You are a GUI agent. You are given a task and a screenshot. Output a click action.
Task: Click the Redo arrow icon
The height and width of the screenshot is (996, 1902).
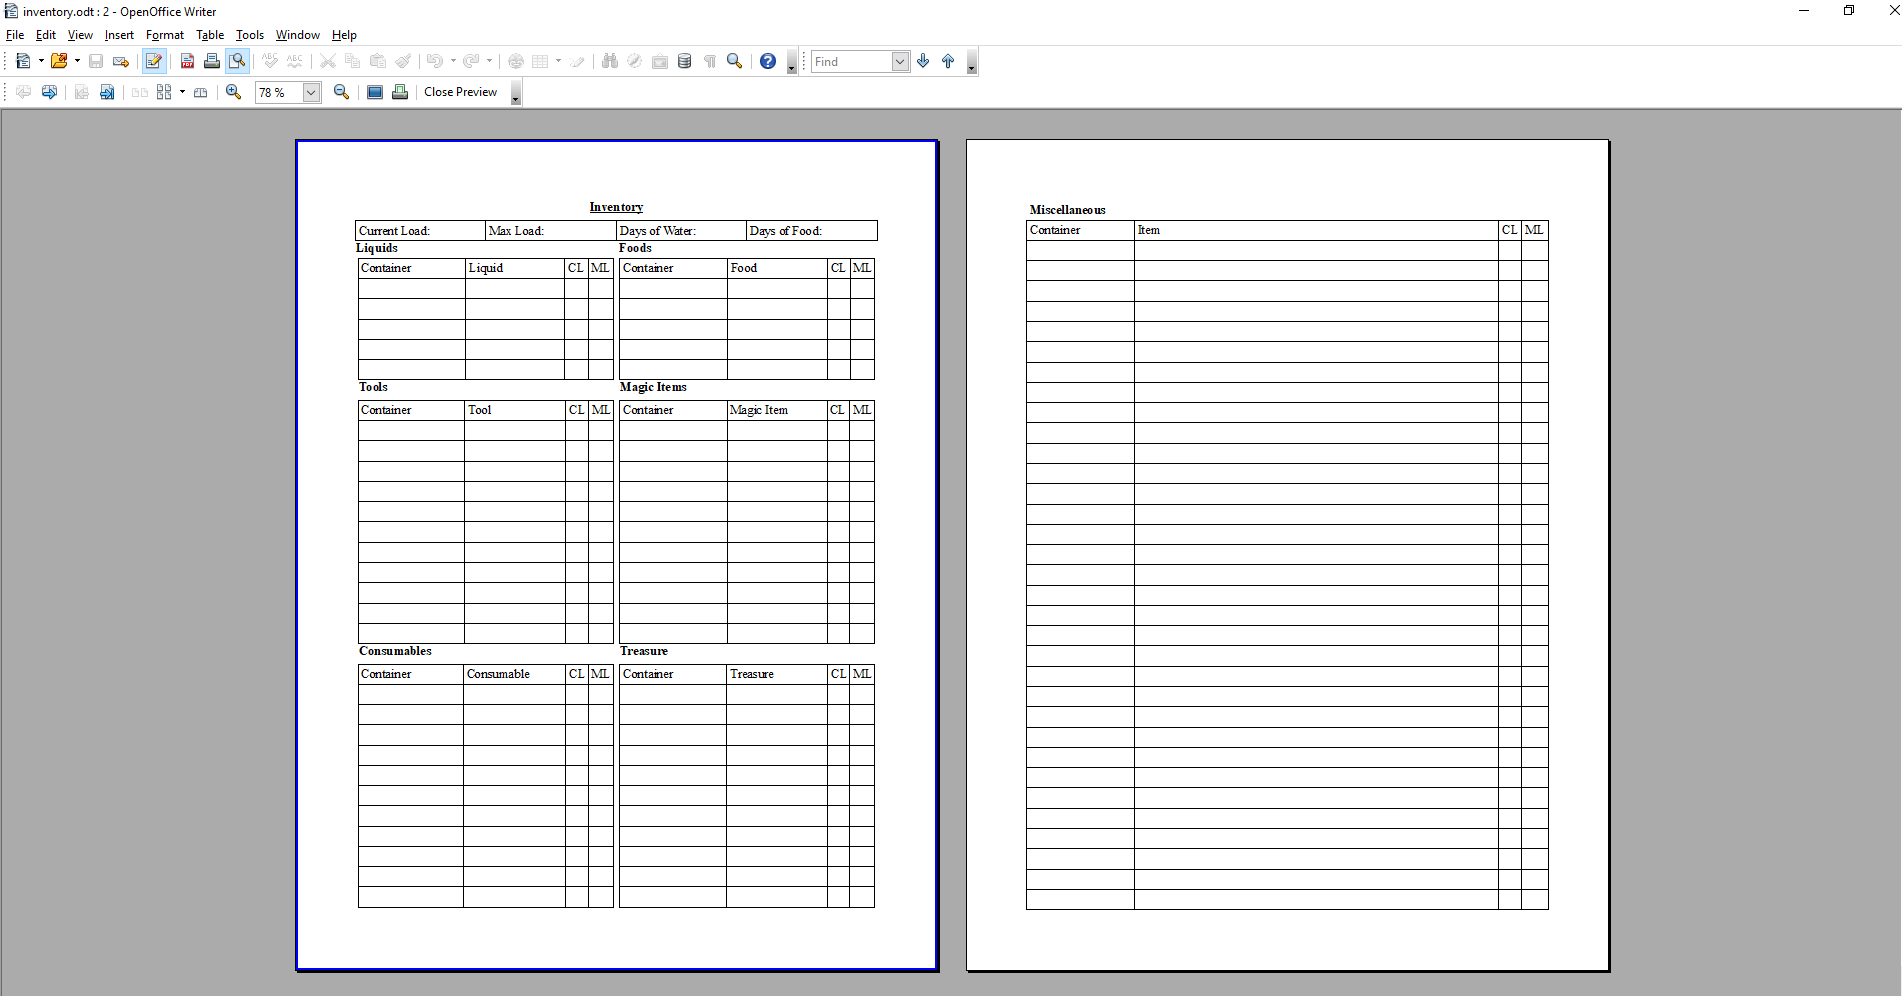pyautogui.click(x=471, y=61)
